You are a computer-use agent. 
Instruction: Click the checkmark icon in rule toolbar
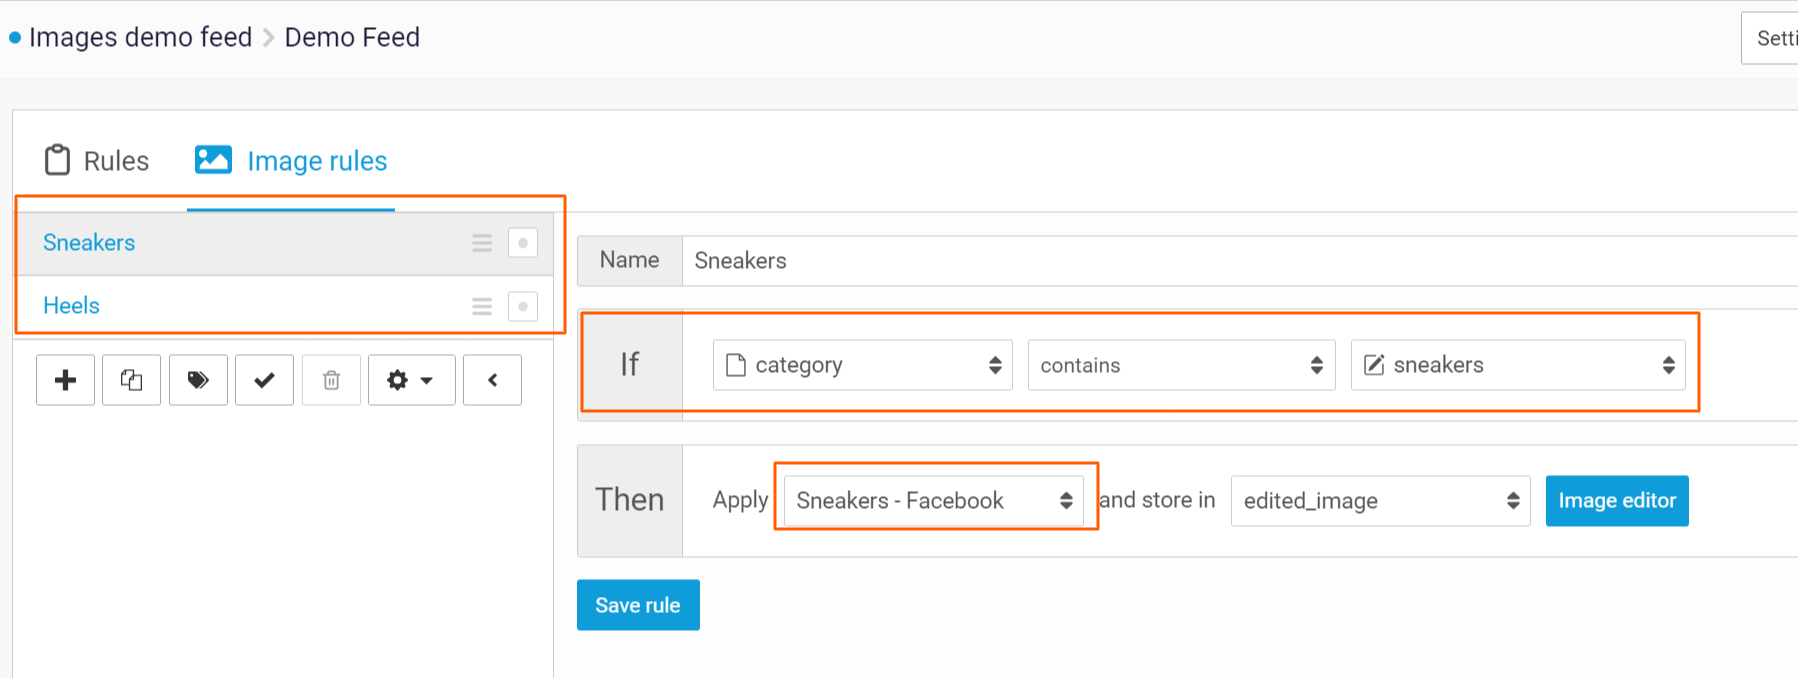[x=264, y=380]
